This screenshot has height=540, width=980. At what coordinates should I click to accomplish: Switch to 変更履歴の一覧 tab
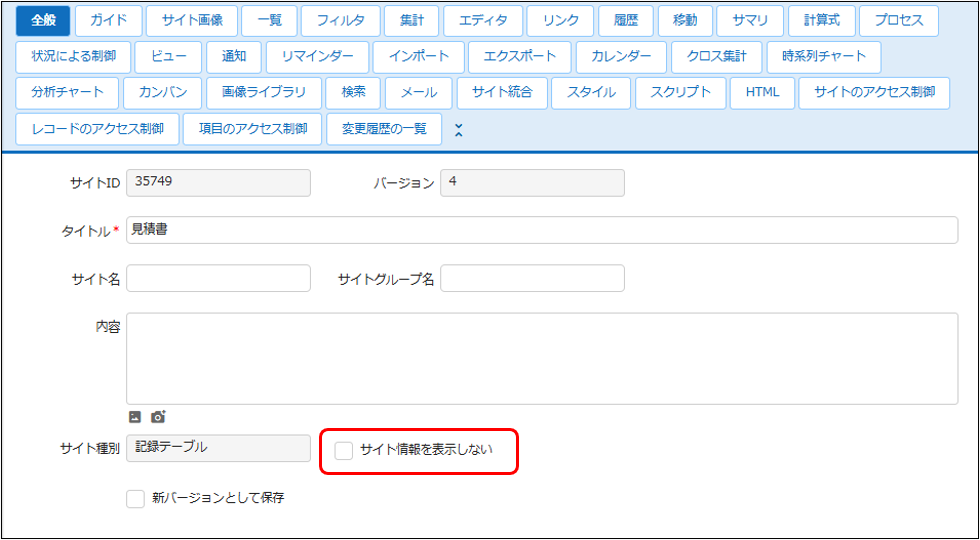pos(384,129)
